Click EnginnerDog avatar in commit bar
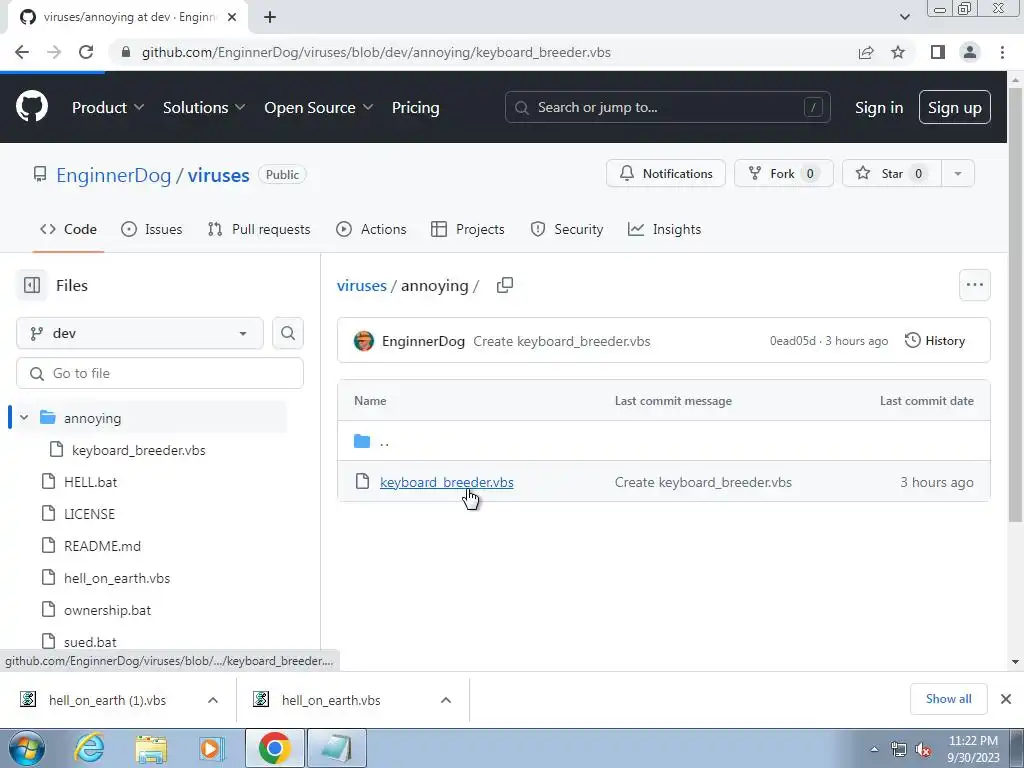 (364, 341)
